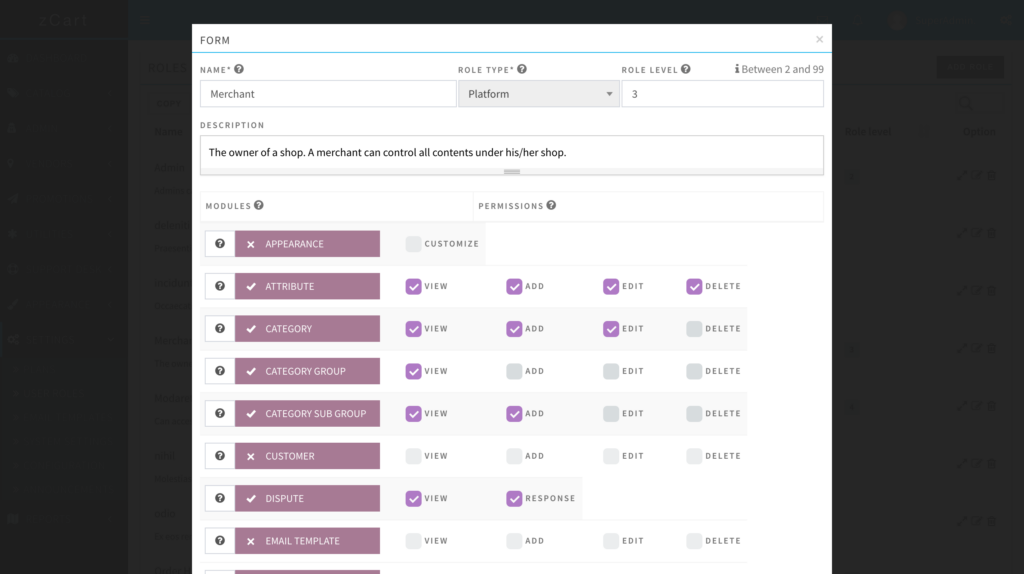Disable the Email Template module button
This screenshot has height=574, width=1024.
click(x=307, y=541)
